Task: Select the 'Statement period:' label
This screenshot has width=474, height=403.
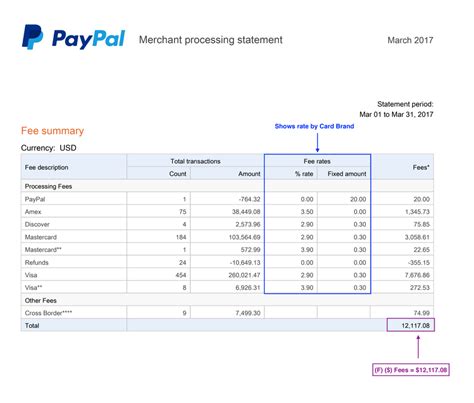Action: pyautogui.click(x=405, y=104)
